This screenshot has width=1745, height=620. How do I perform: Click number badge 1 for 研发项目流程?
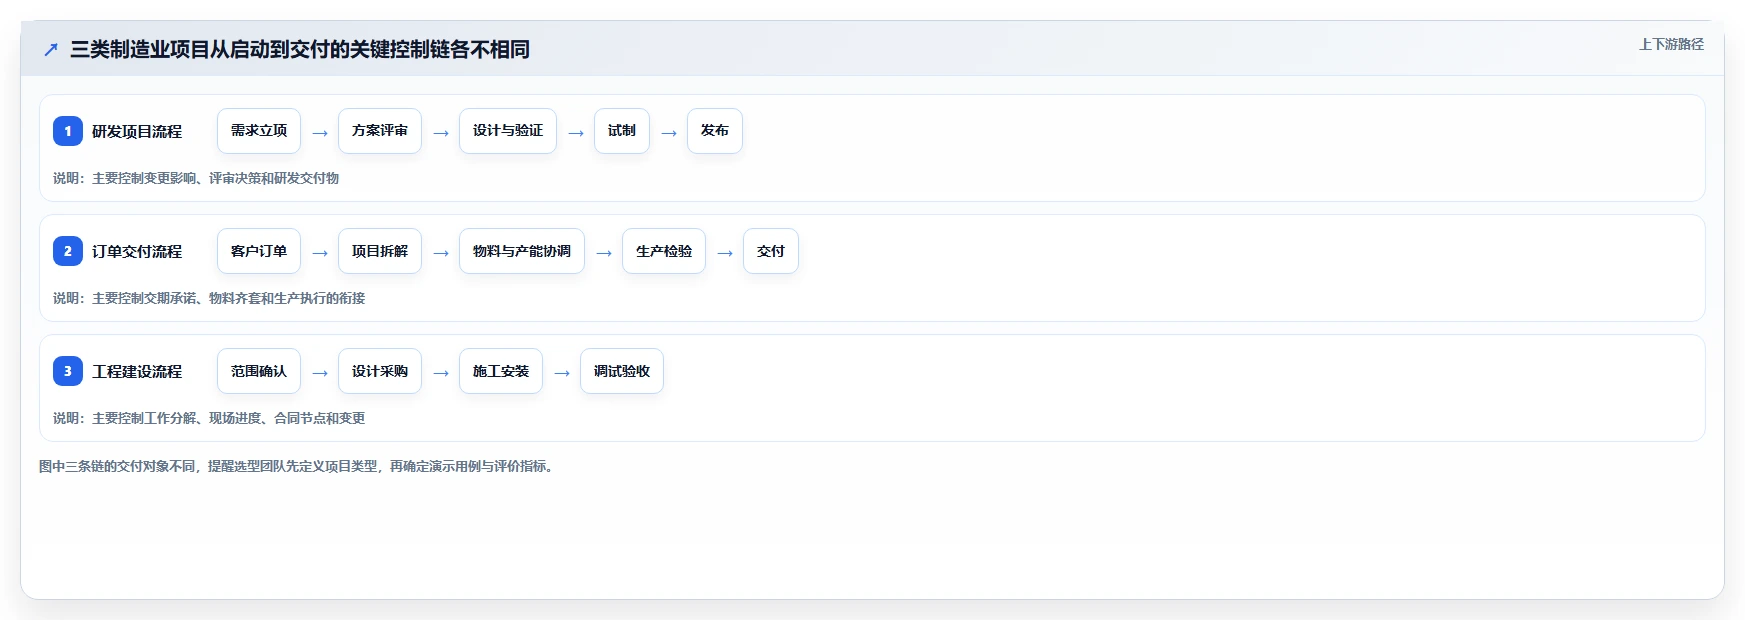pyautogui.click(x=68, y=131)
